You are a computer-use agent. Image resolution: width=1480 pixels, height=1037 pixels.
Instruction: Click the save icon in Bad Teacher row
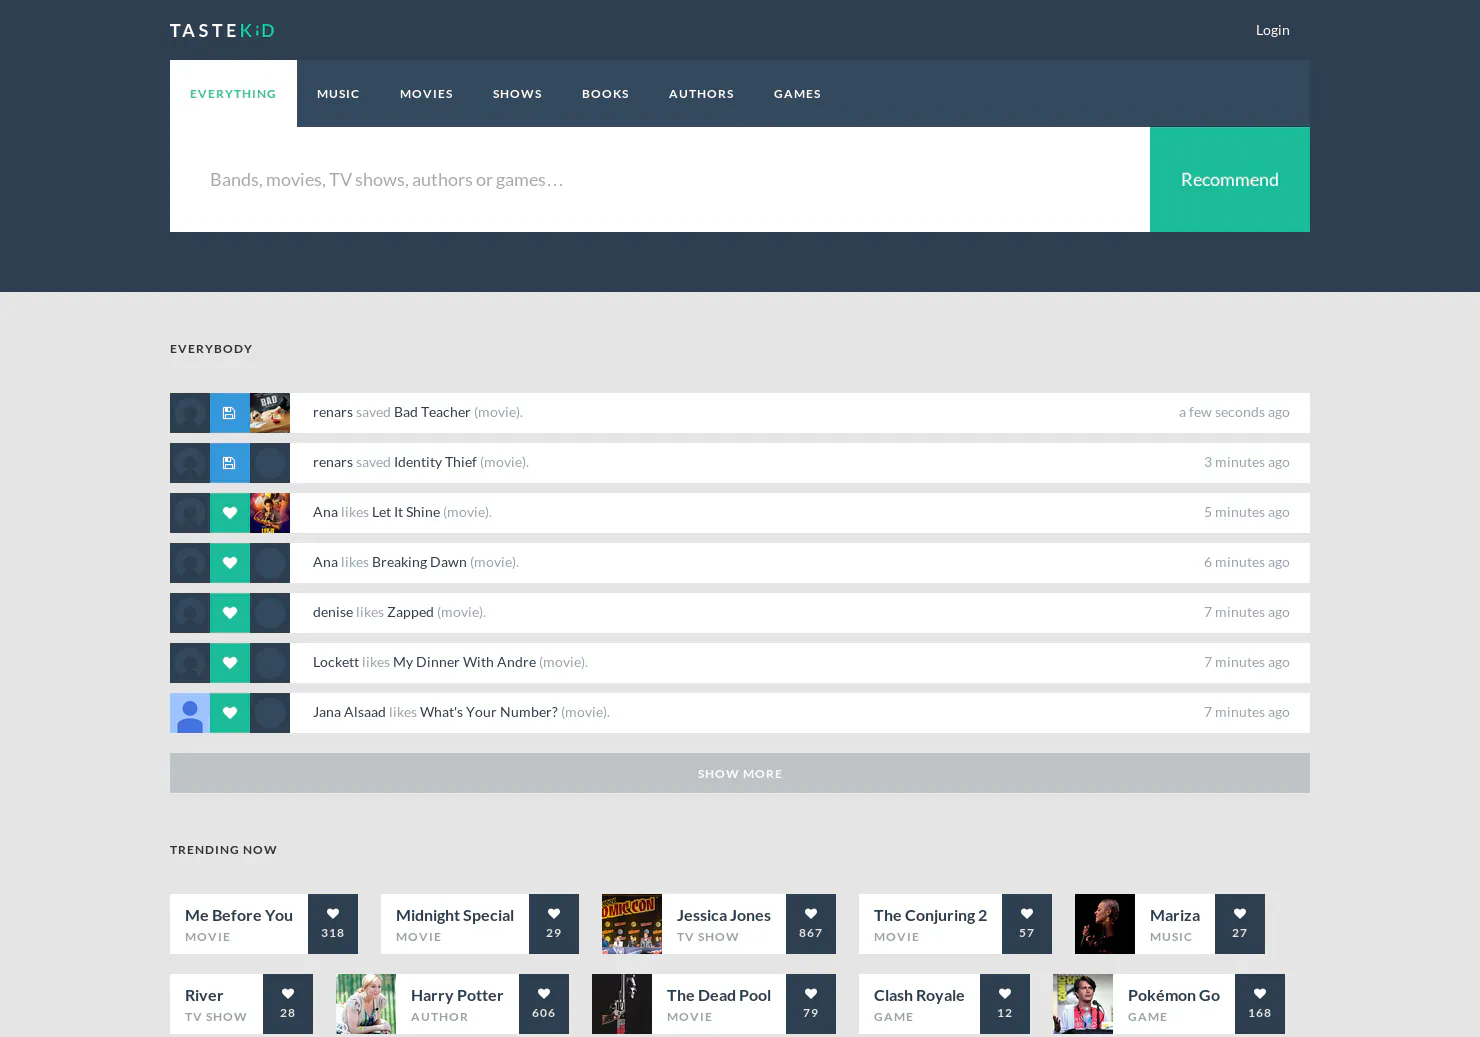230,413
